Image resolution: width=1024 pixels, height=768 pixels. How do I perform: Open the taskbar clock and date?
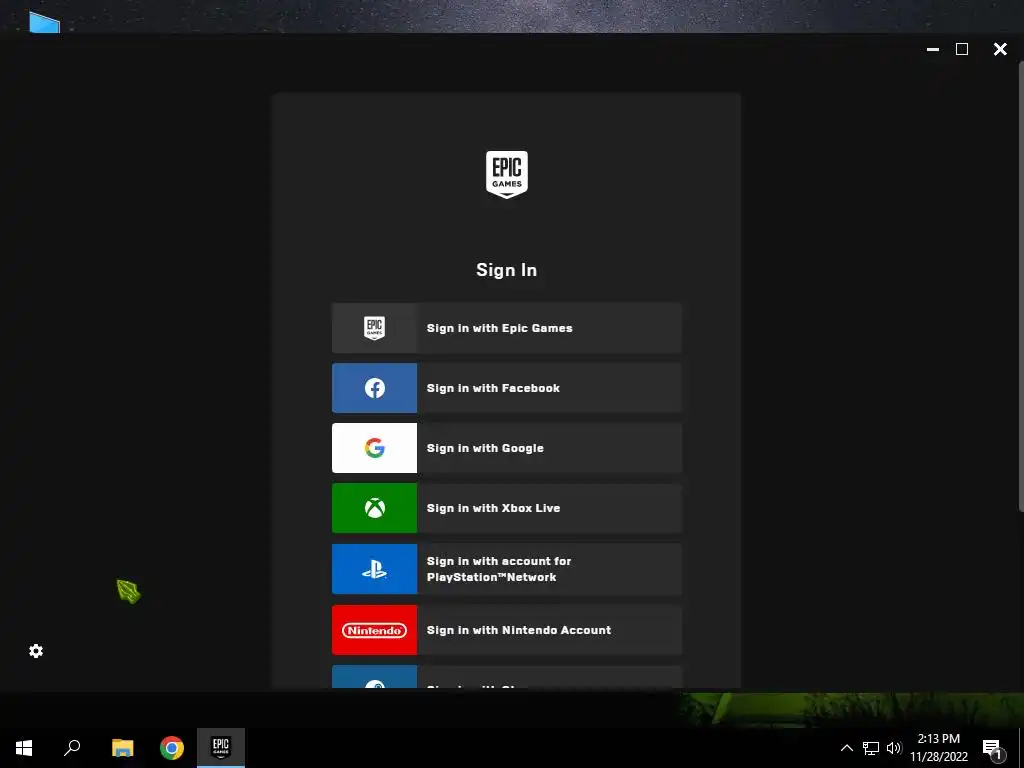(939, 748)
